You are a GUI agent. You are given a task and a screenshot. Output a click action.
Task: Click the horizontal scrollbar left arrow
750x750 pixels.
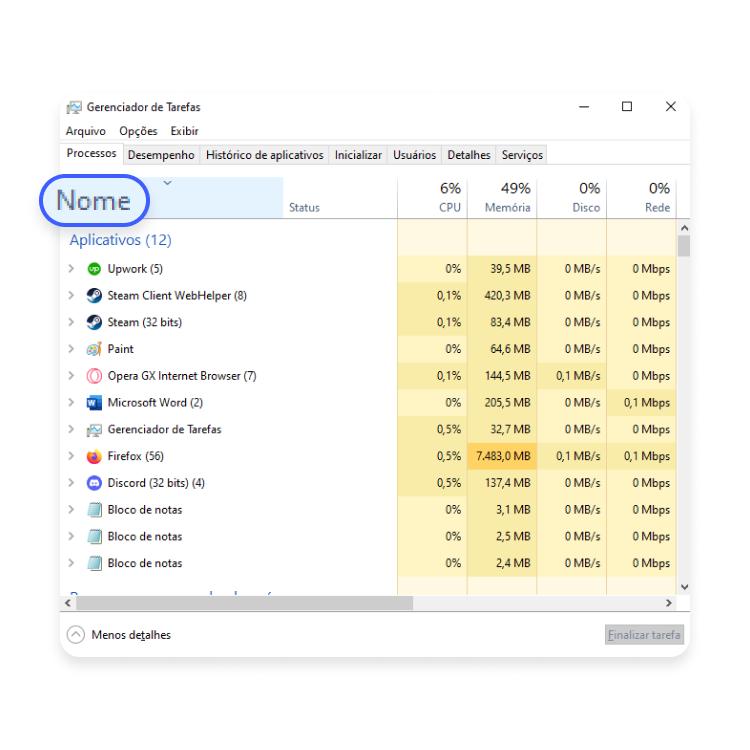click(x=68, y=603)
